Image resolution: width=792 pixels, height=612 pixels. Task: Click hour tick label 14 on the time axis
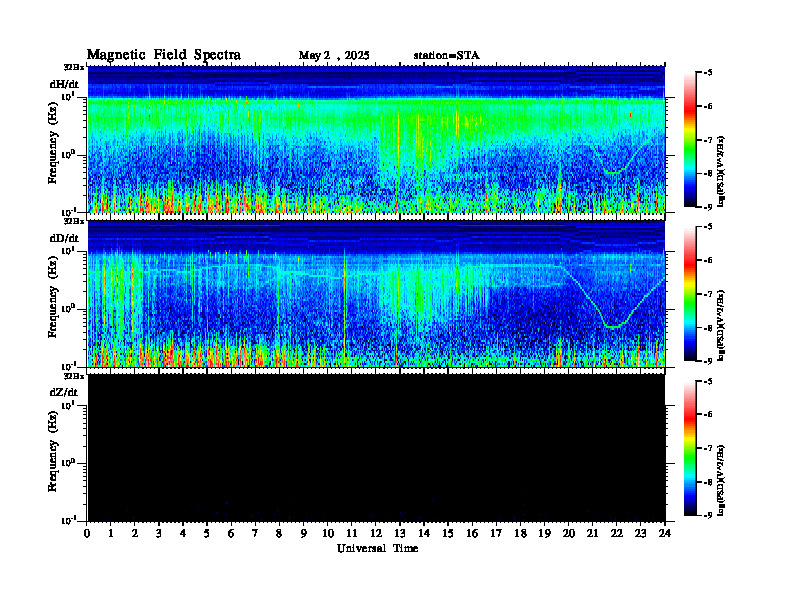424,534
